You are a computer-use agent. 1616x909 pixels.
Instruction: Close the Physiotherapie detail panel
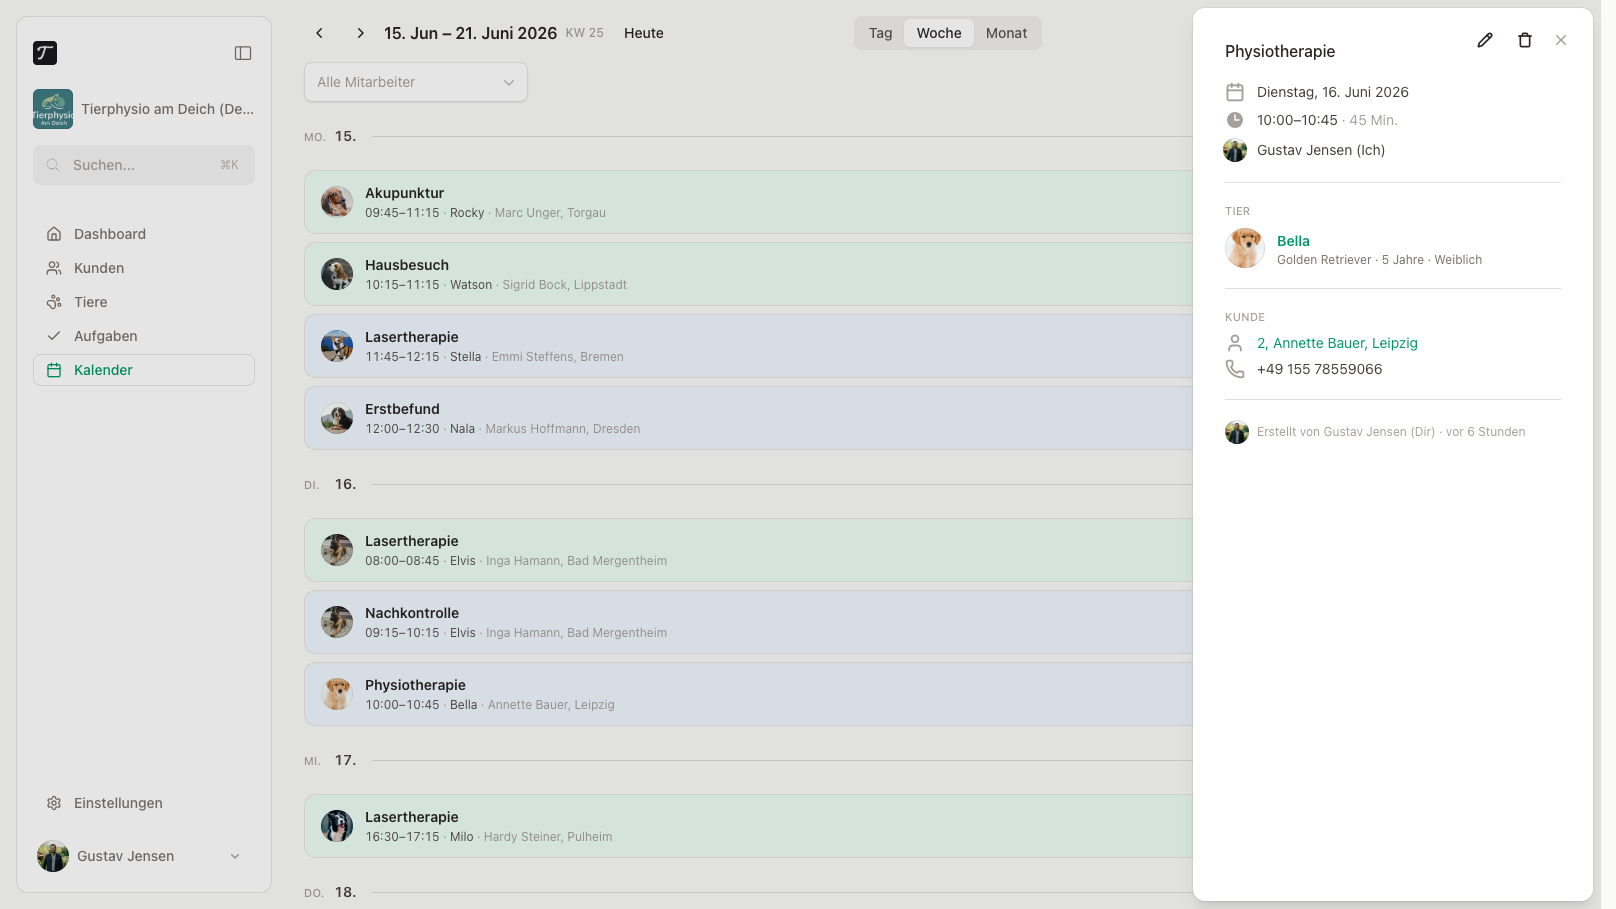tap(1561, 40)
